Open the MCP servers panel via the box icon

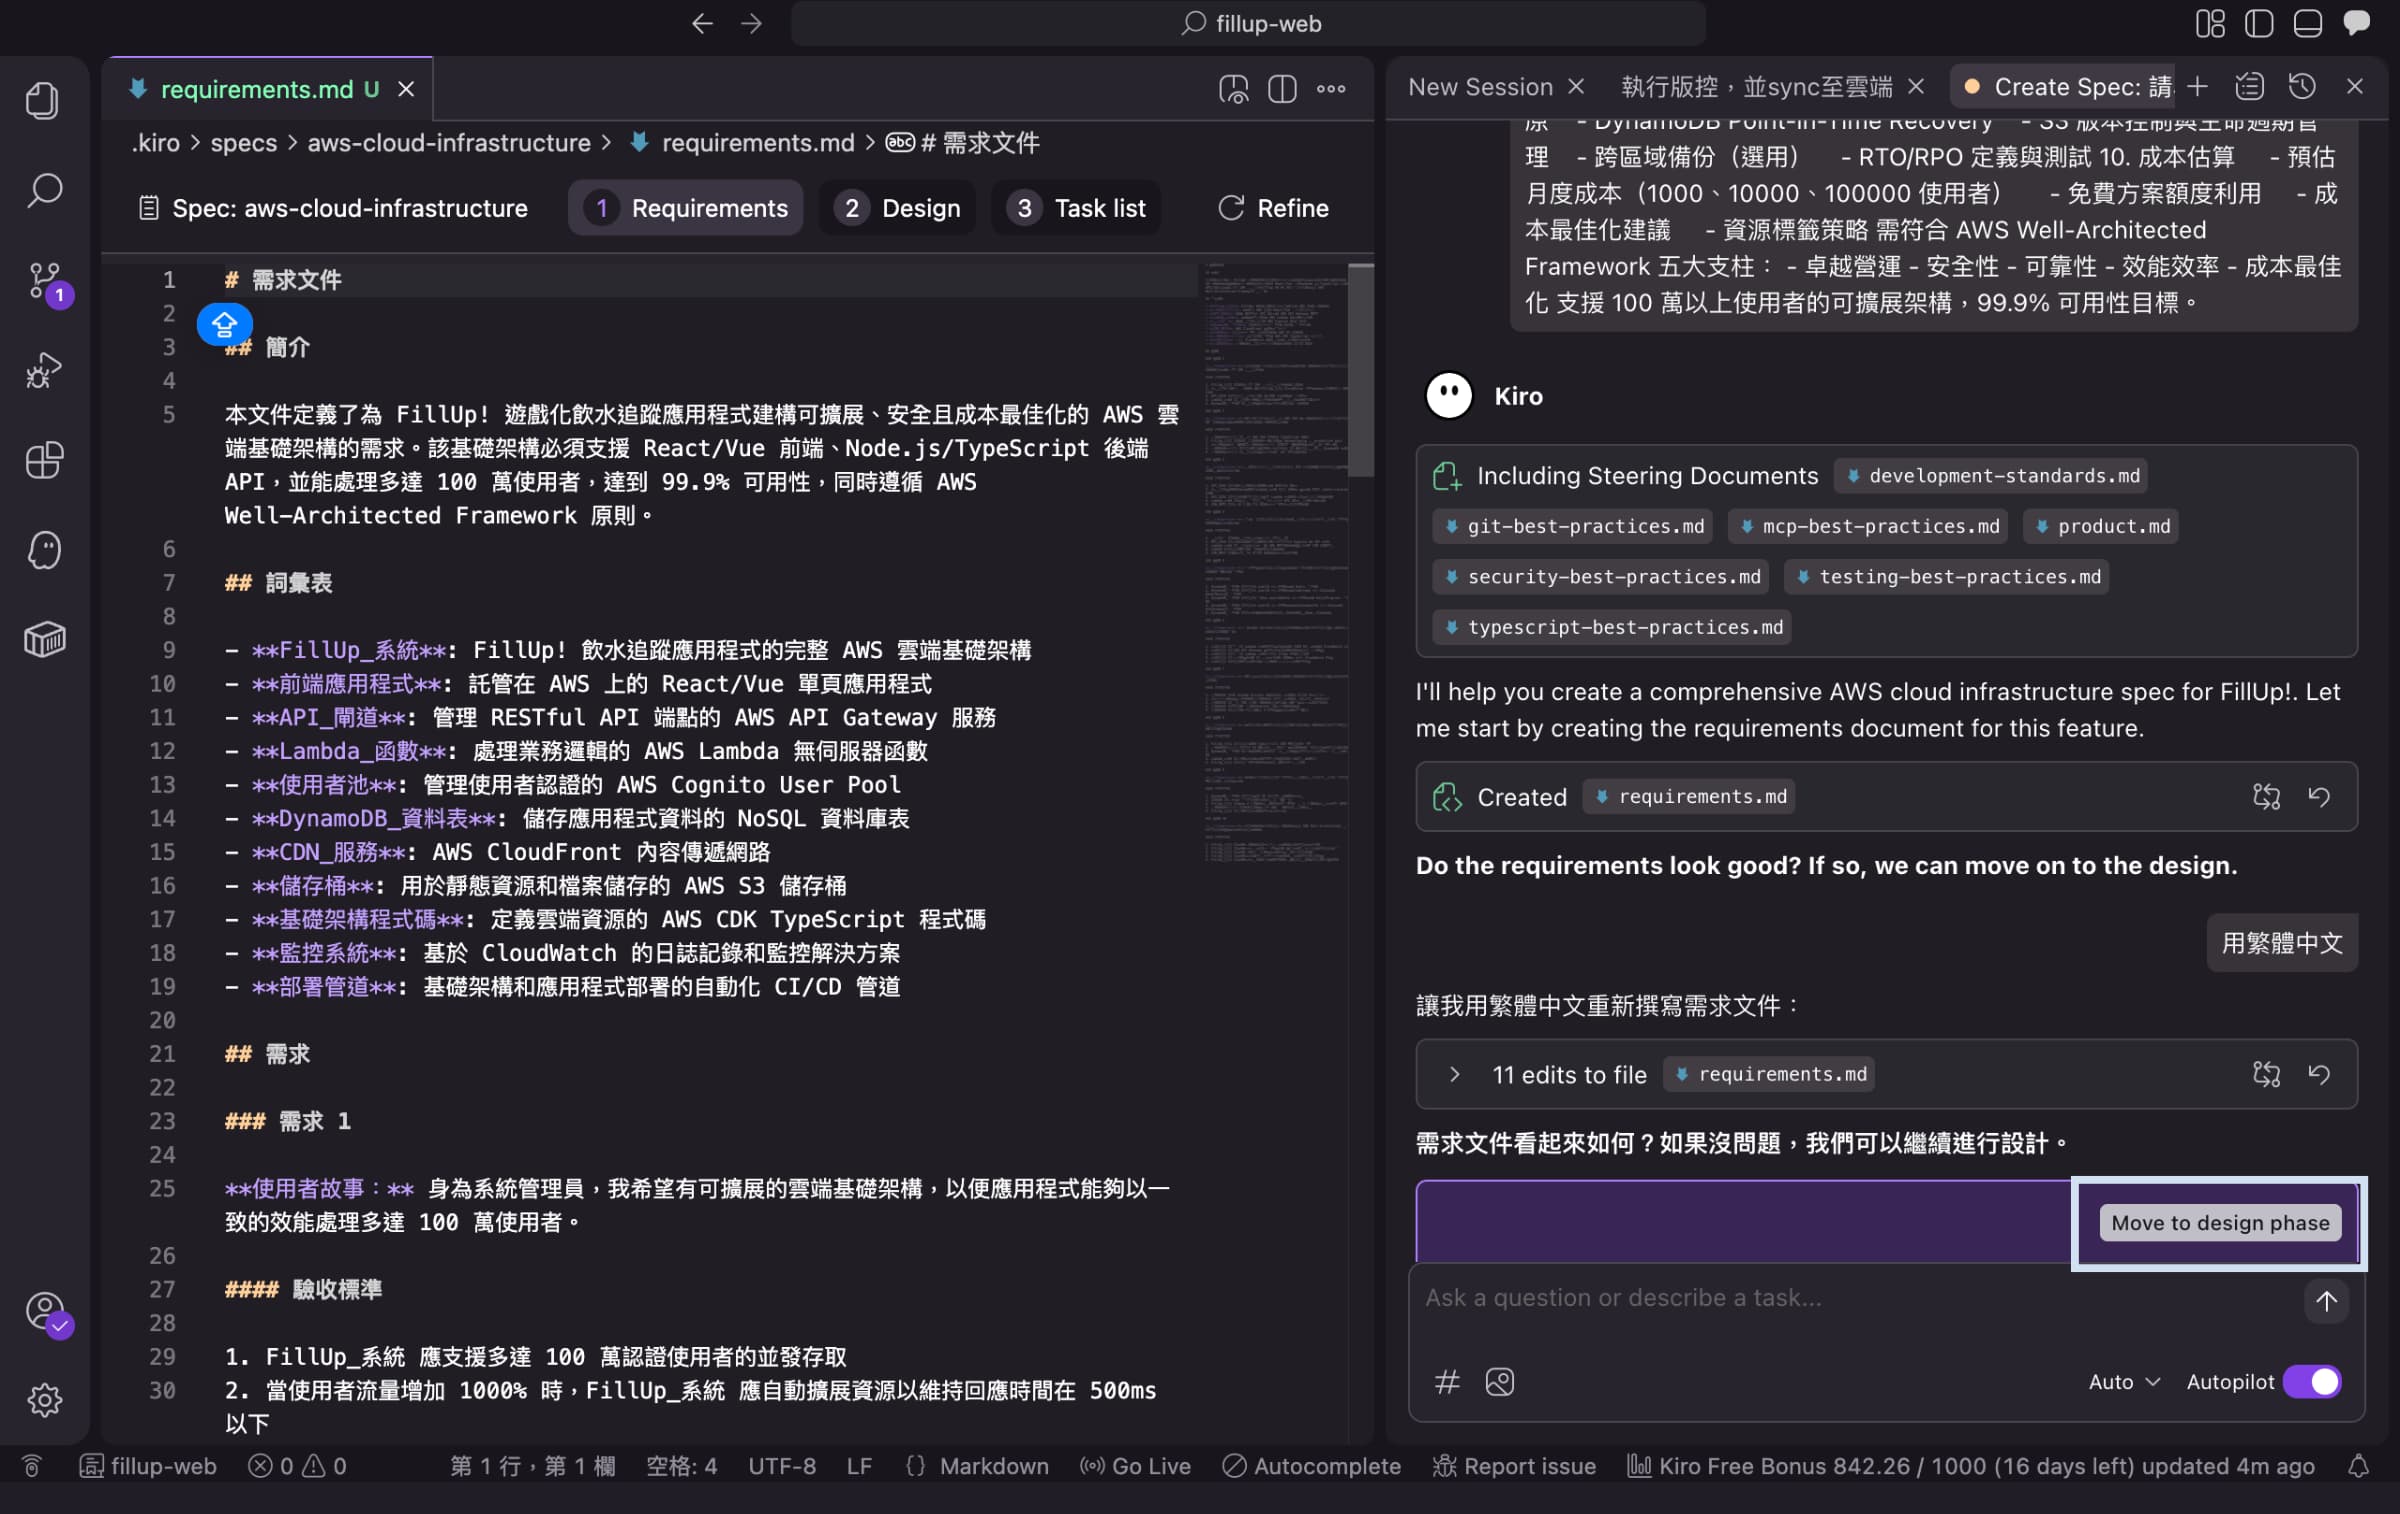coord(45,639)
